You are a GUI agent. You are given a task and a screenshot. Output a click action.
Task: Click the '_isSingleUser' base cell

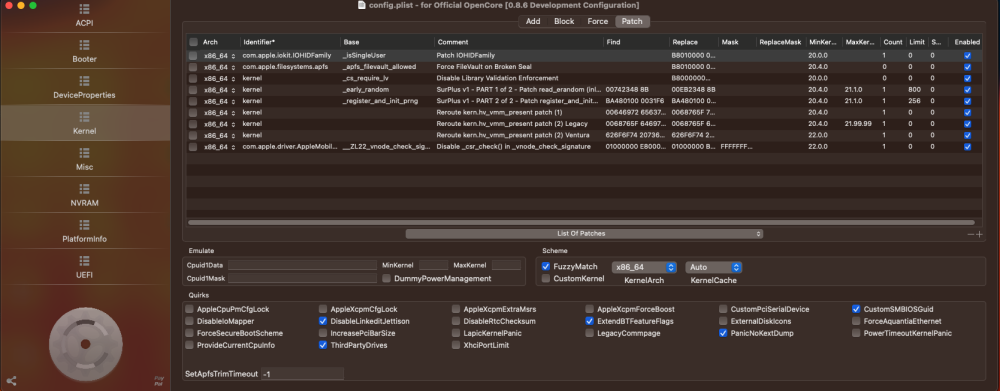click(364, 55)
